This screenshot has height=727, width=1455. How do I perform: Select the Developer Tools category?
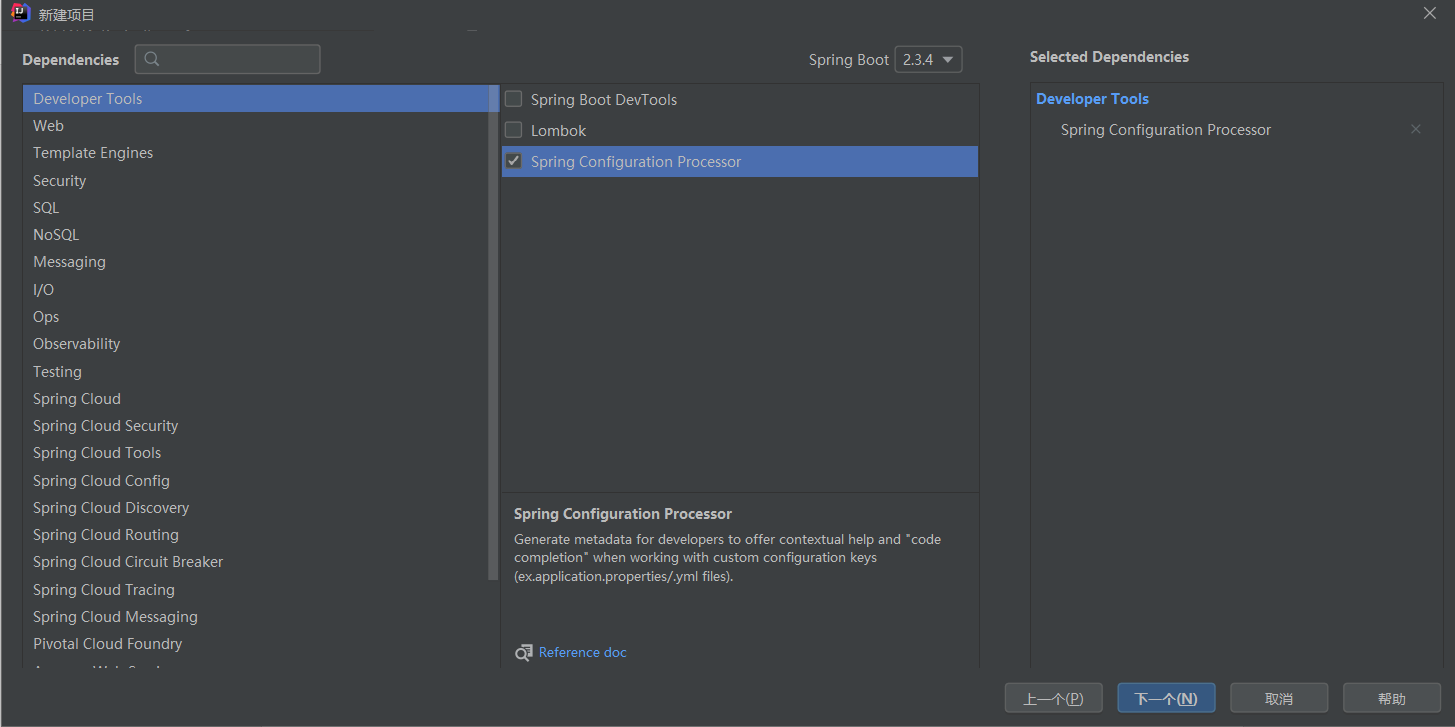[256, 98]
